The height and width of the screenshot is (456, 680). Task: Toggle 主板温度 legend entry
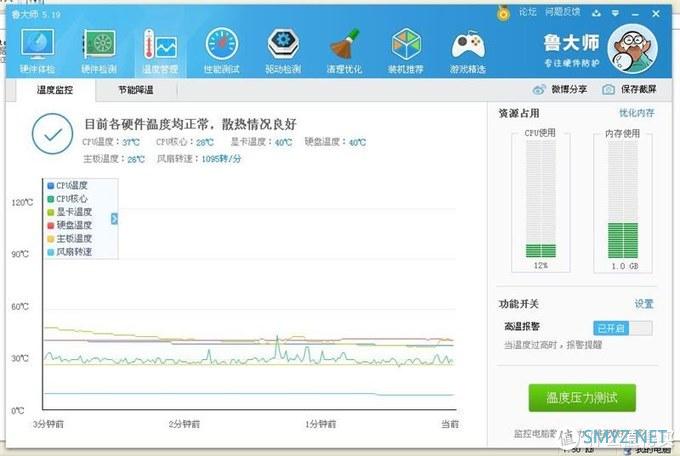69,239
